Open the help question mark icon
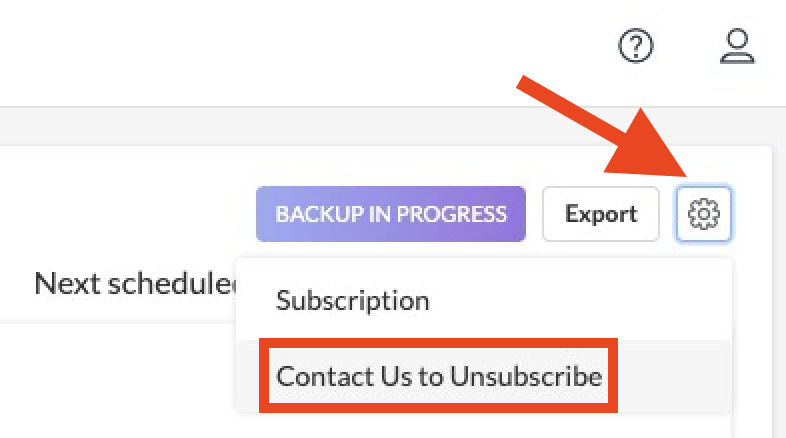The image size is (786, 438). (636, 46)
